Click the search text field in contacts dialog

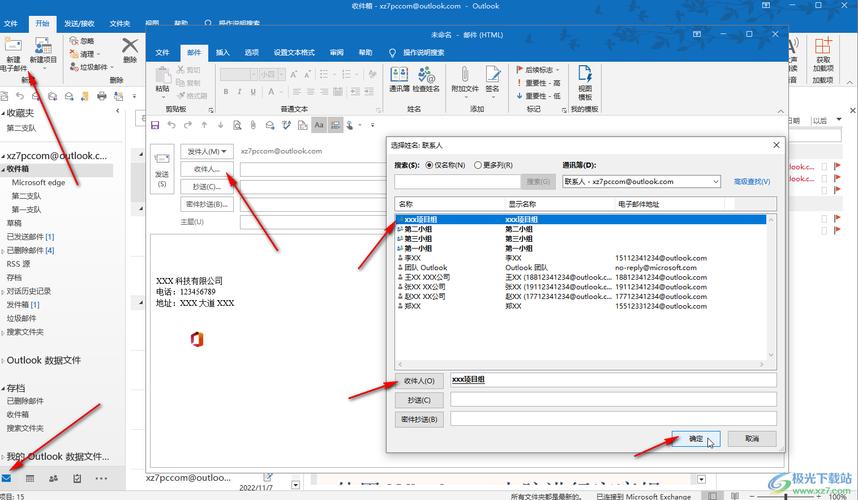click(x=457, y=182)
